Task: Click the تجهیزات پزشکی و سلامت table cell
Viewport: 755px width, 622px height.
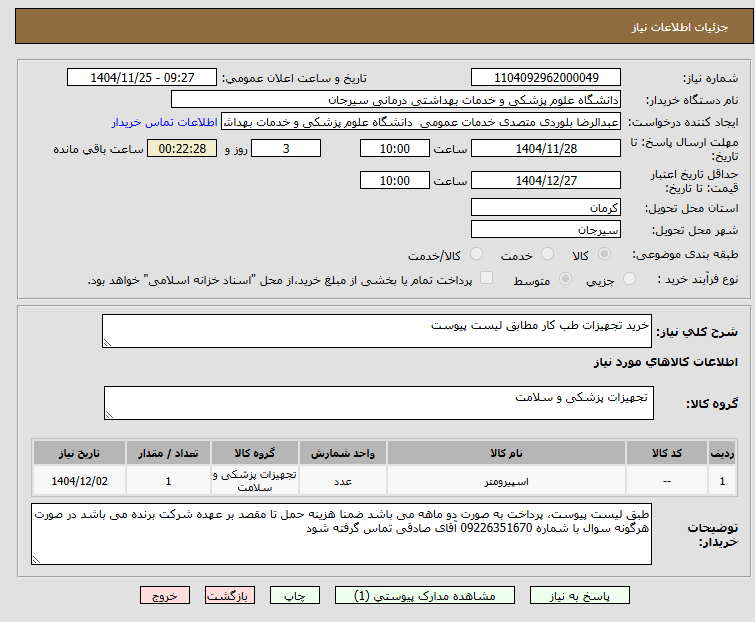Action: [255, 480]
